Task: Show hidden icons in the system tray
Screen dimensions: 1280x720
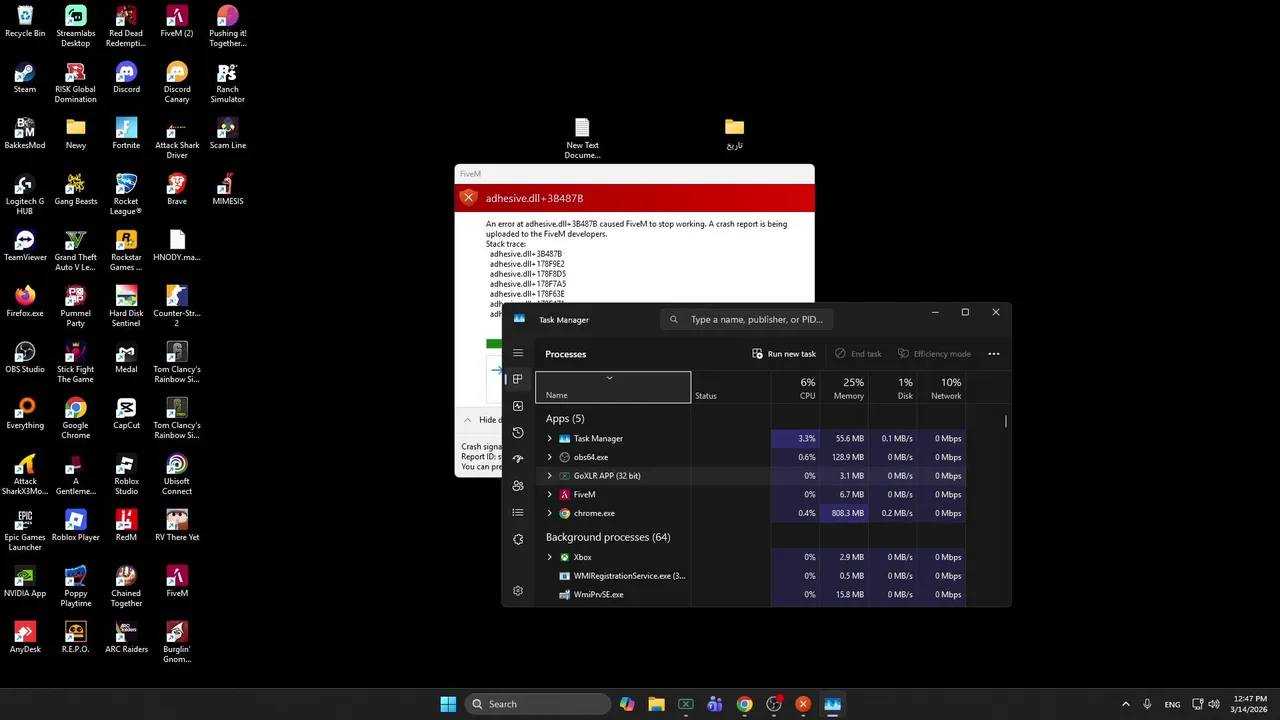Action: pos(1125,704)
